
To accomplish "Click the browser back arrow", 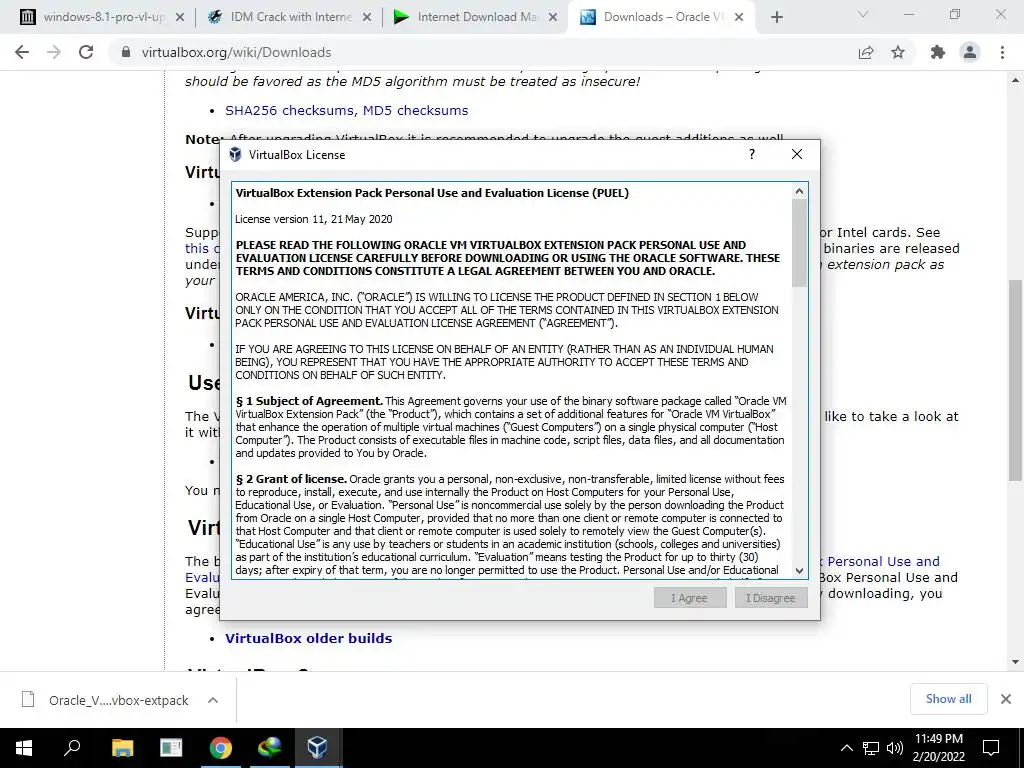I will (22, 52).
